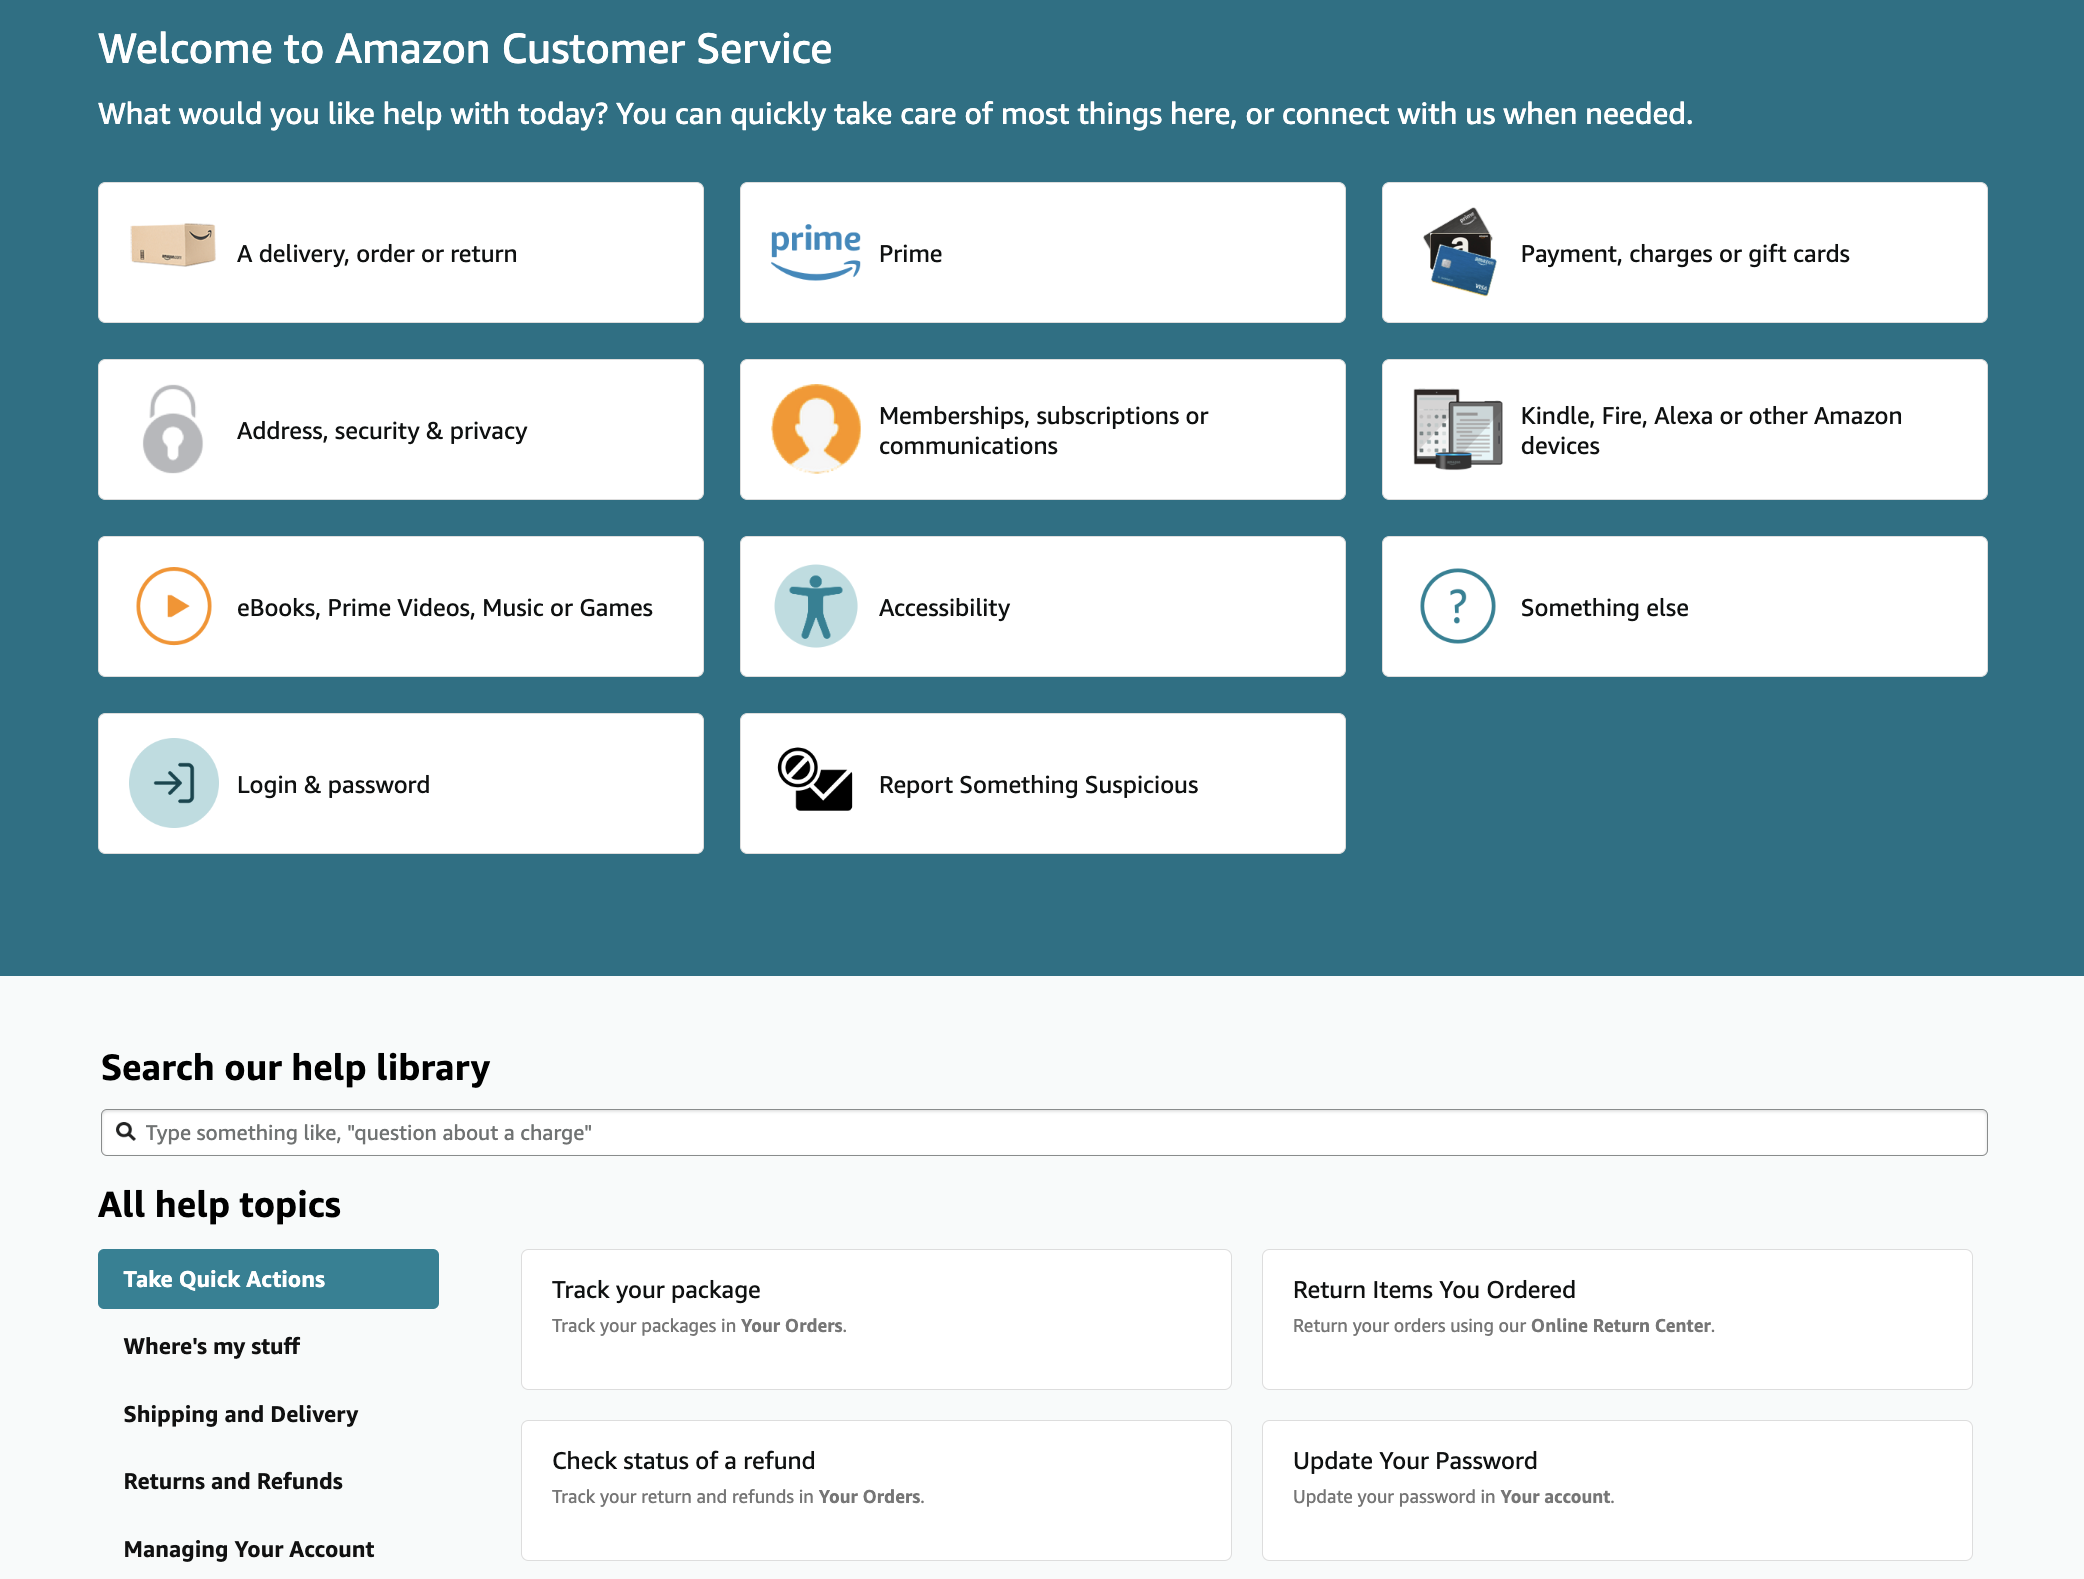Click the orange person silhouette icon
Viewport: 2084px width, 1579px height.
816,429
